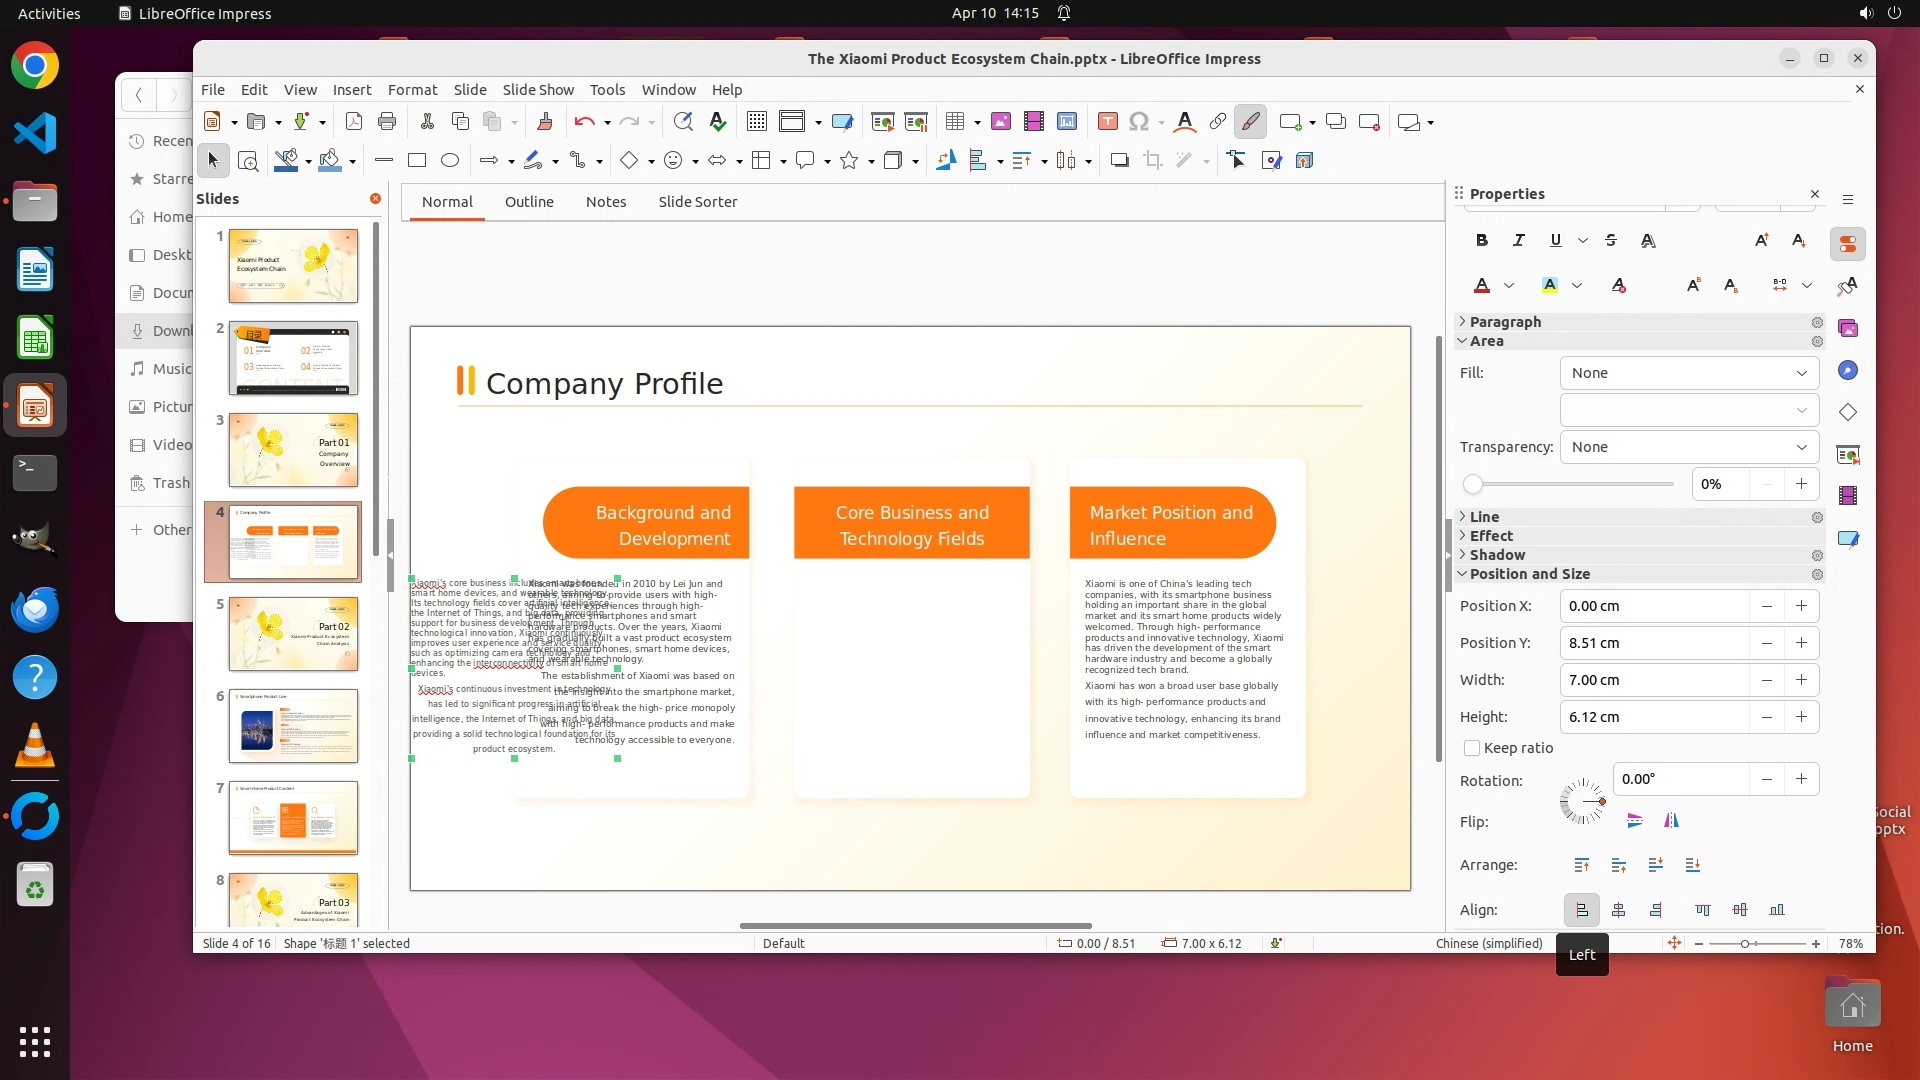This screenshot has height=1080, width=1920.
Task: Open the Slide Show menu
Action: (537, 90)
